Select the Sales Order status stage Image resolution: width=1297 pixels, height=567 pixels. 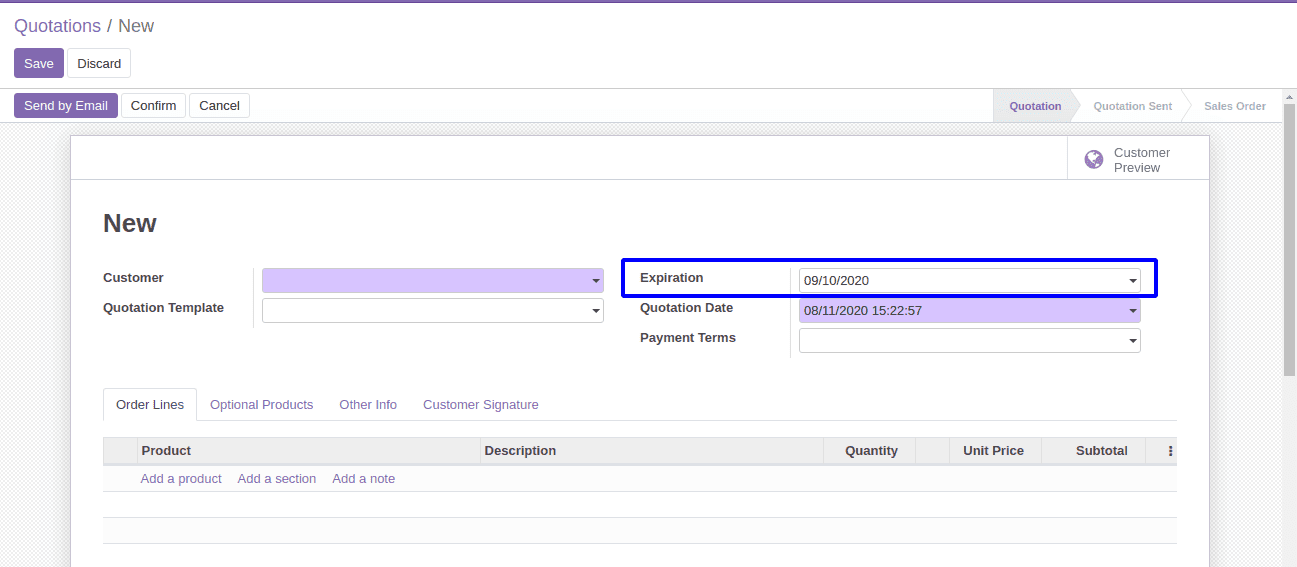1235,106
